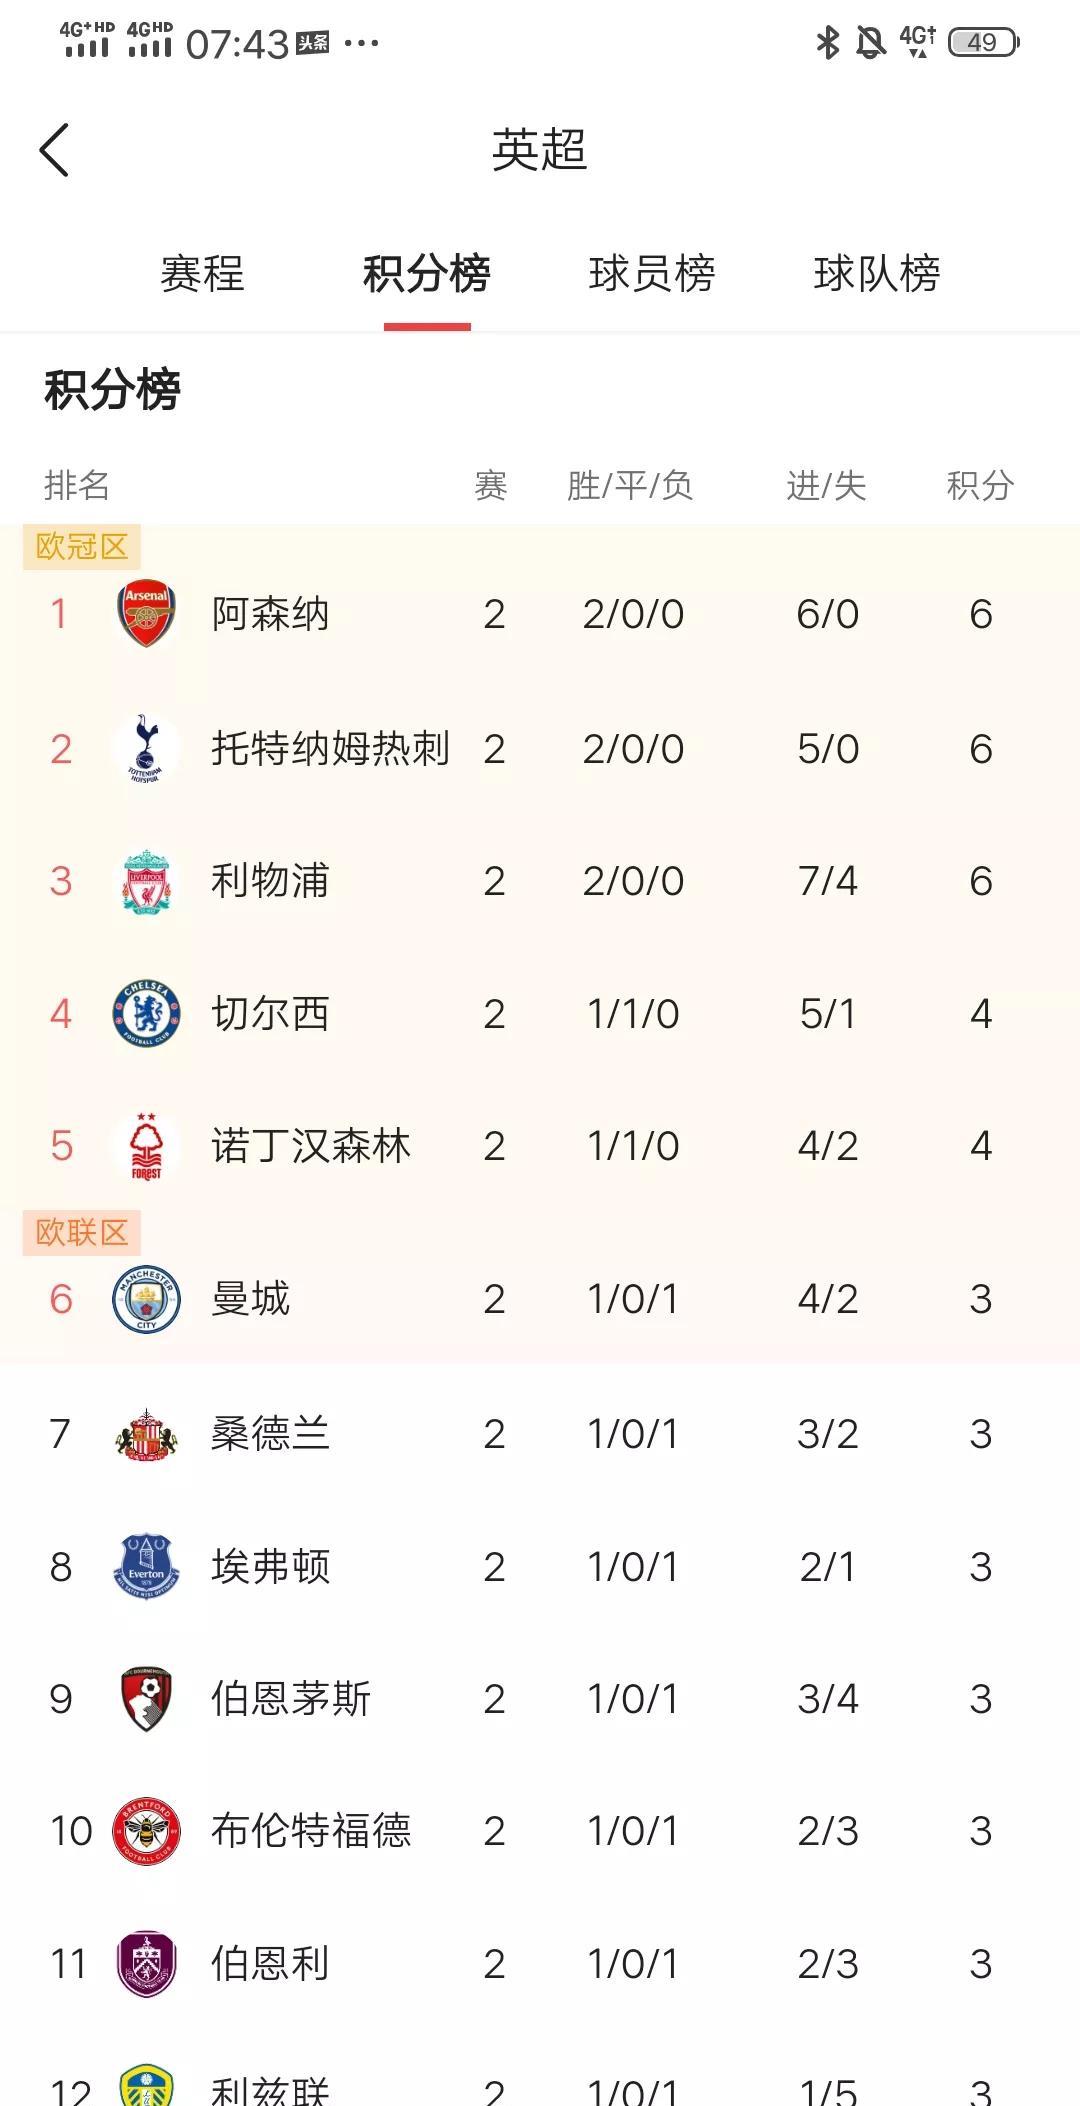Switch to the 球员榜 tab
1080x2106 pixels.
(652, 274)
